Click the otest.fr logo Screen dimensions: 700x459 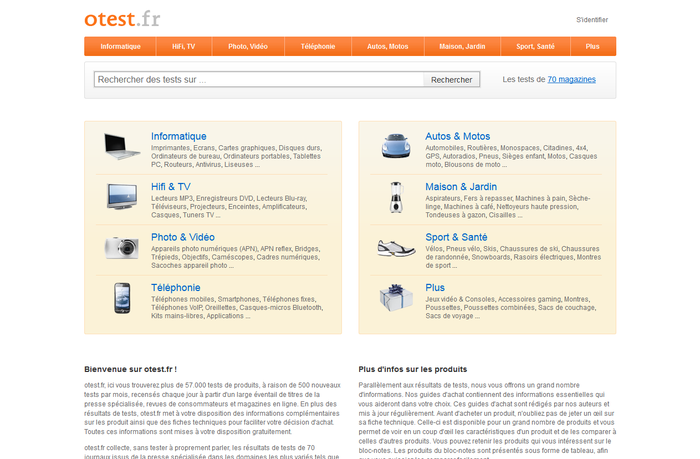[x=122, y=19]
